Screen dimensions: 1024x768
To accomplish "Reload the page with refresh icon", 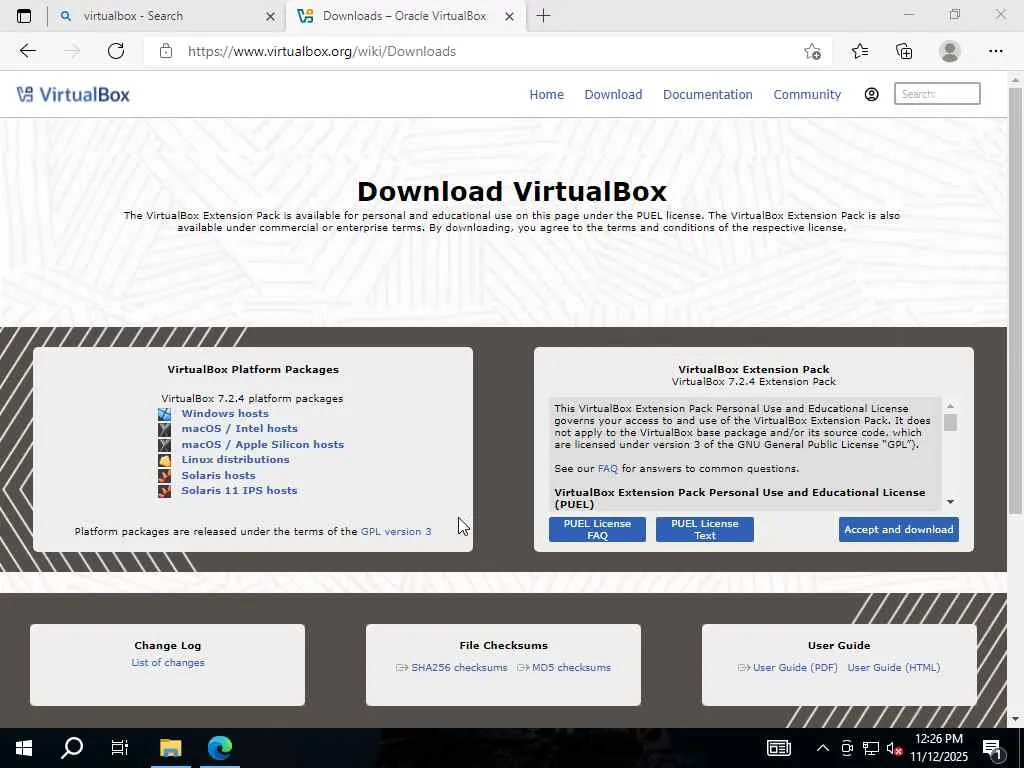I will point(116,51).
